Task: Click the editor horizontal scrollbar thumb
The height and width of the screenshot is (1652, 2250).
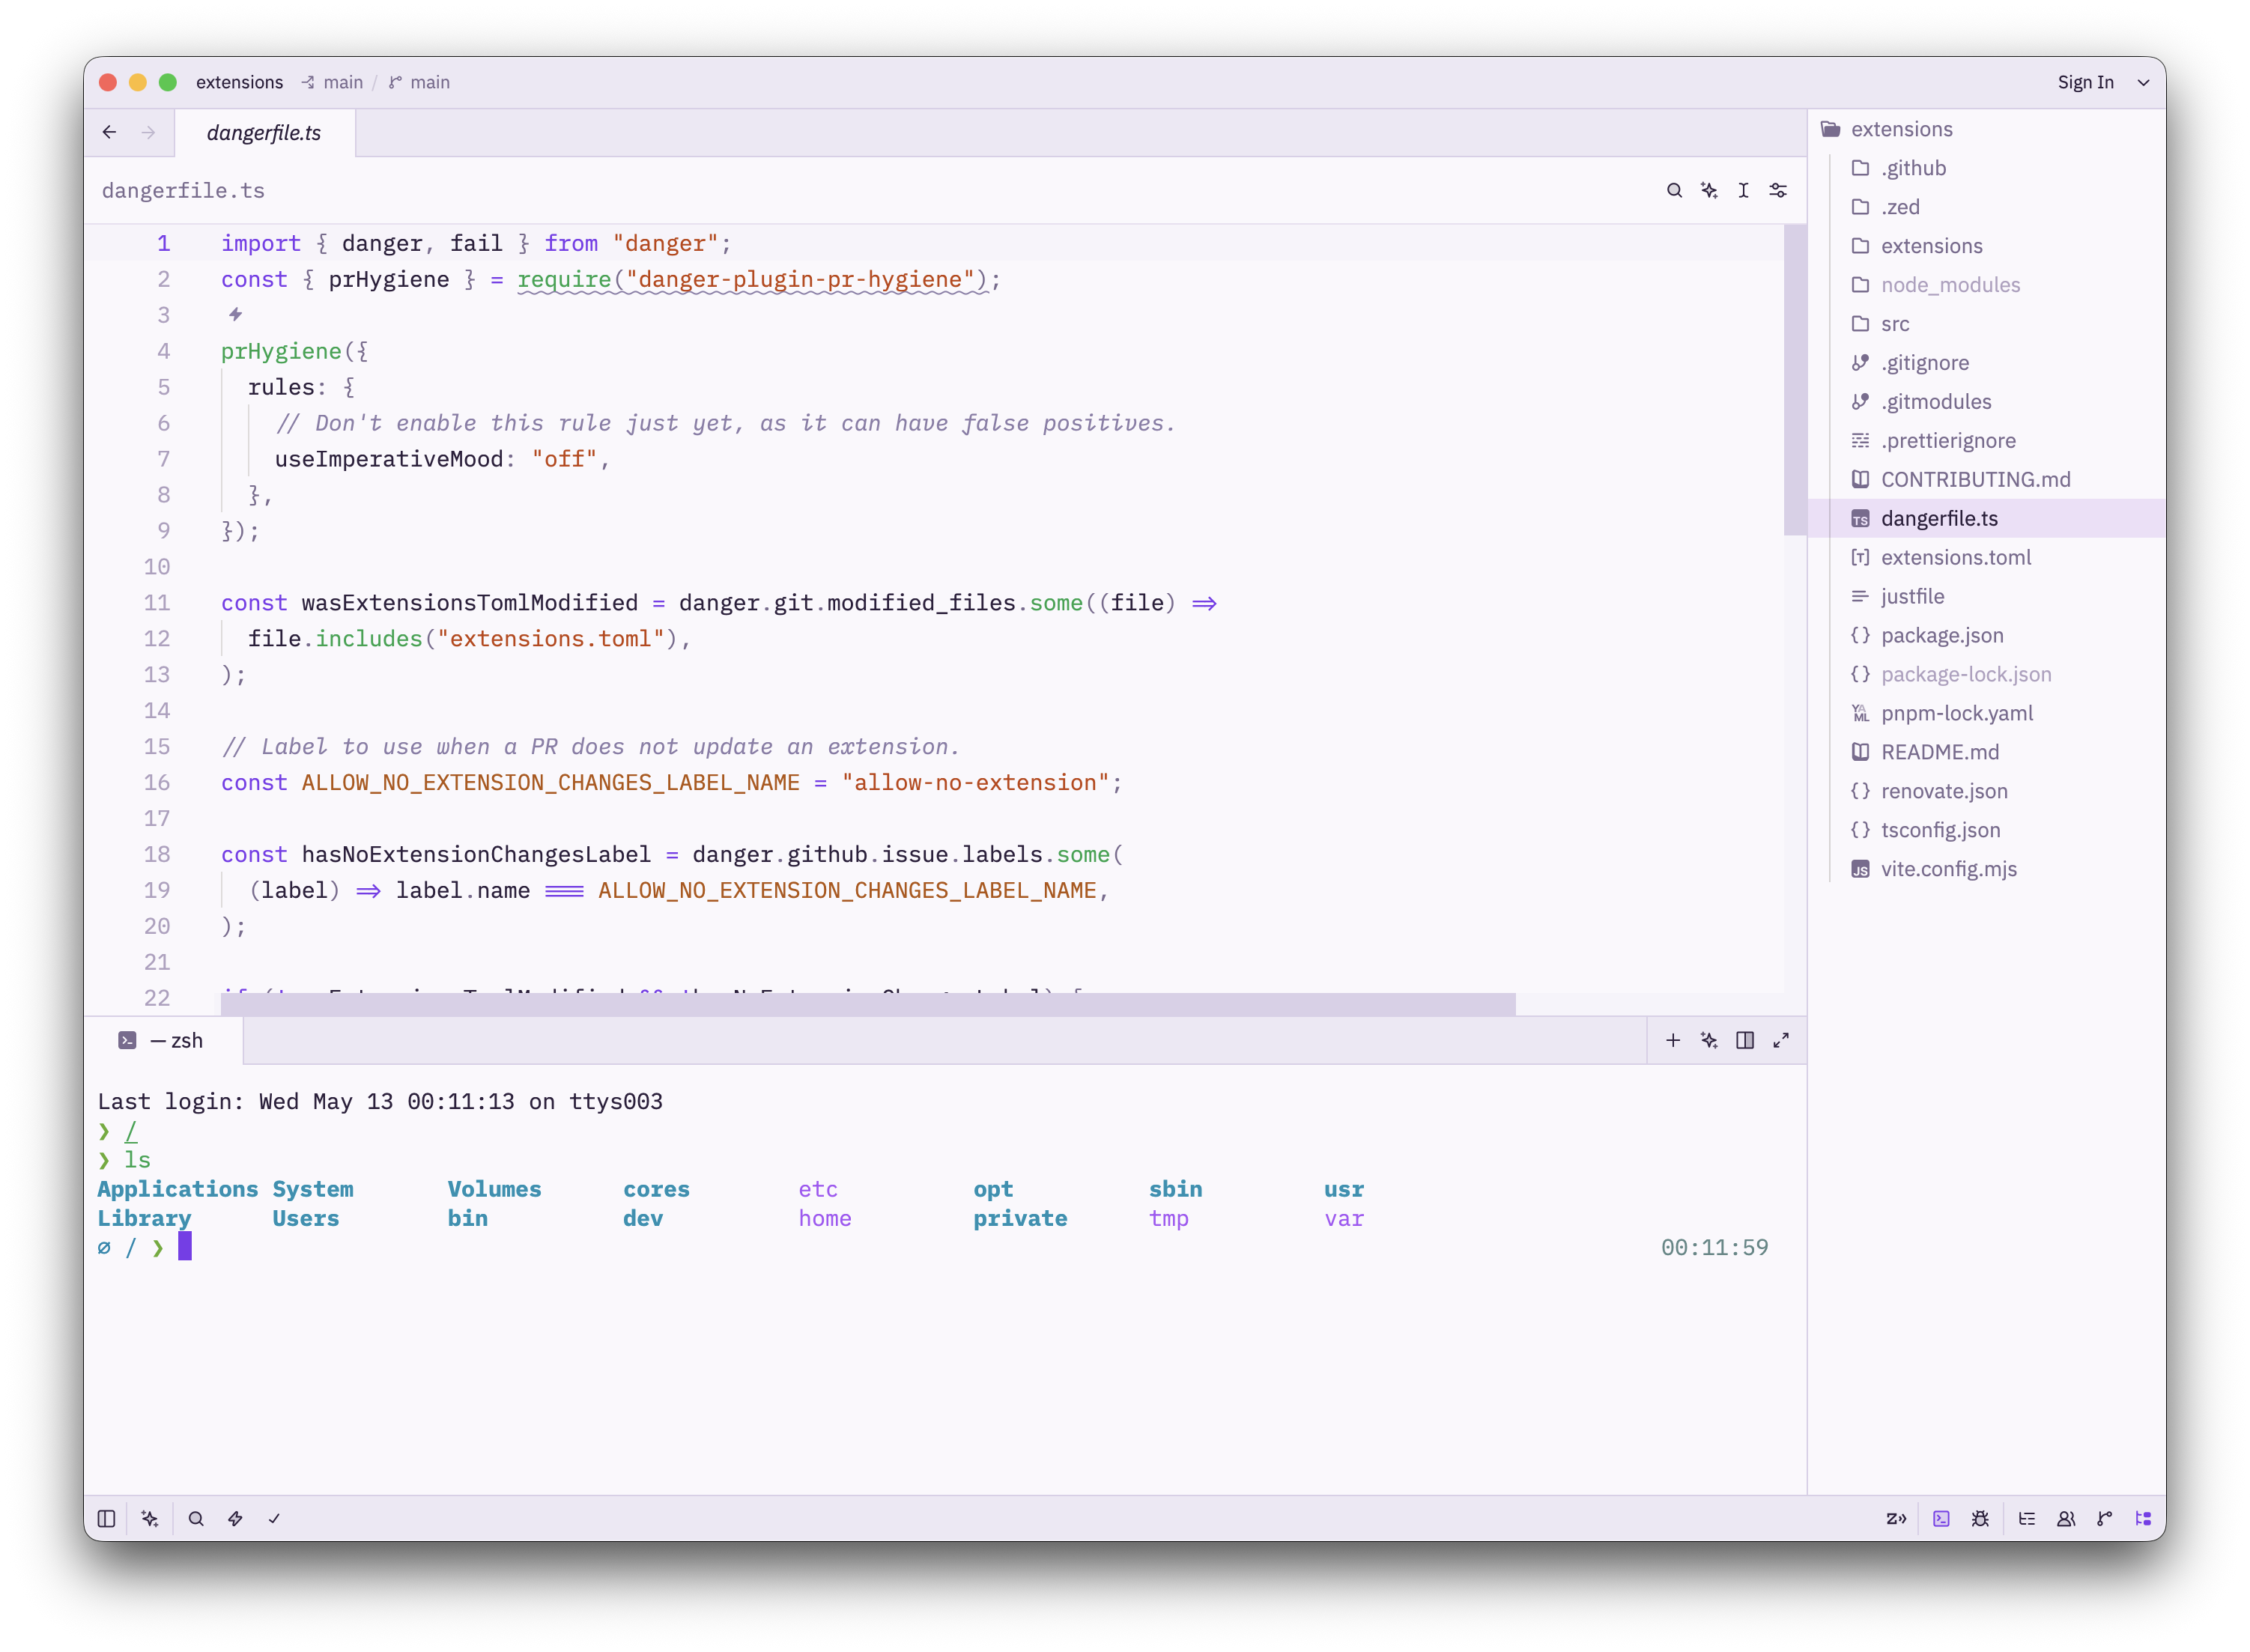Action: coord(867,1004)
